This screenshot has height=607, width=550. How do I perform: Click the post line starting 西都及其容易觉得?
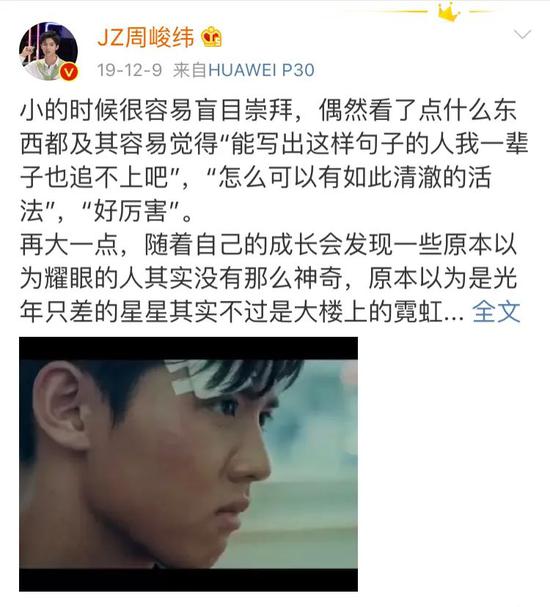(x=274, y=144)
